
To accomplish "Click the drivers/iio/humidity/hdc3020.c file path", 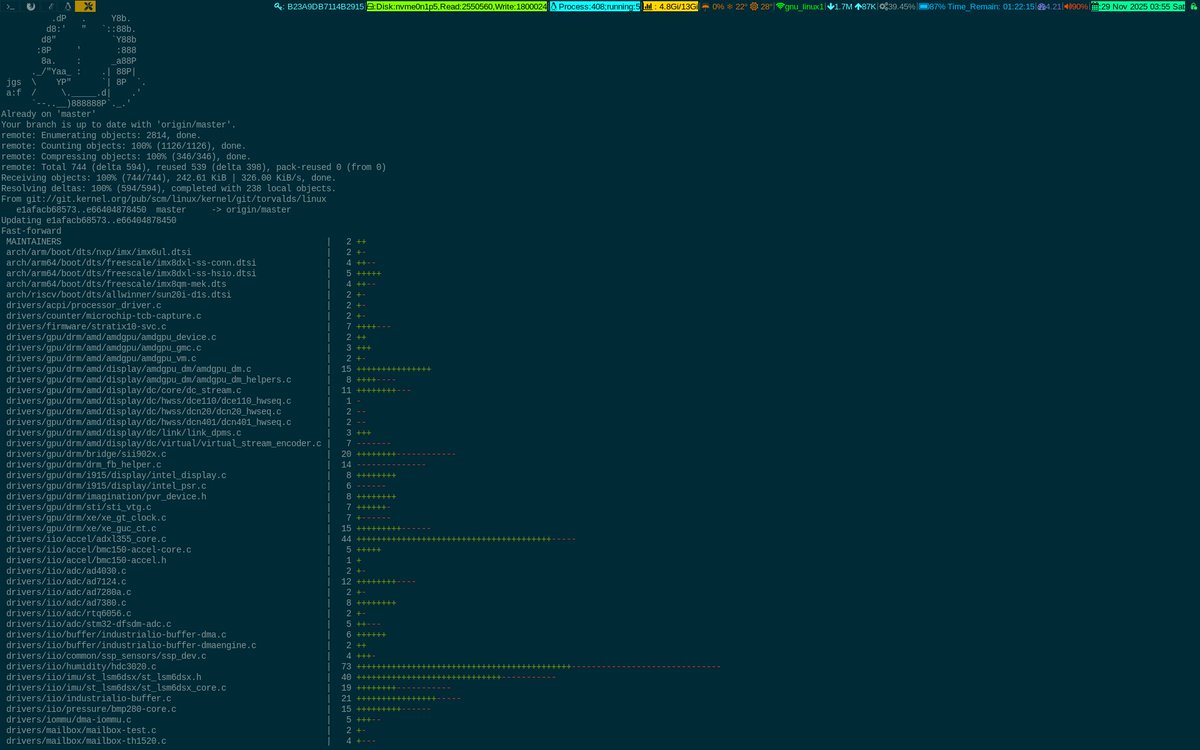I will click(79, 665).
